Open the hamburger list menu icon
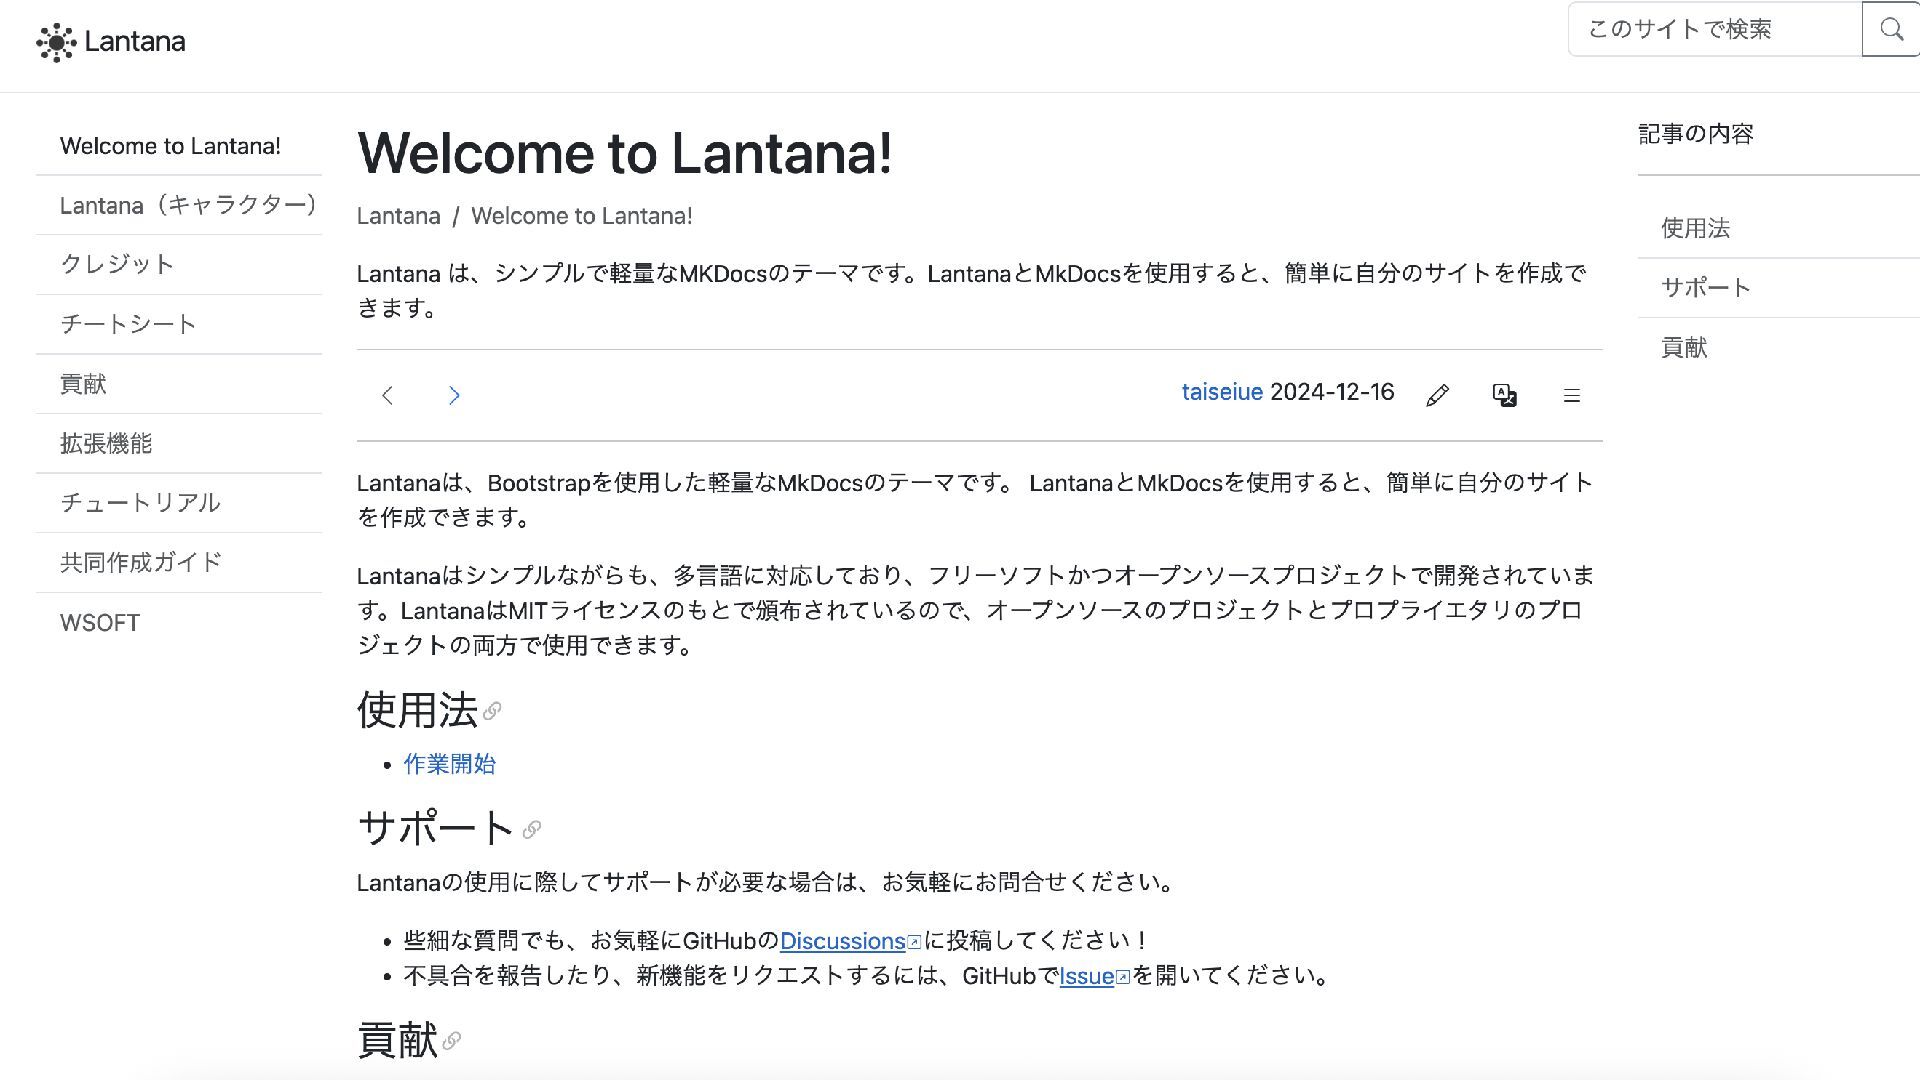This screenshot has width=1920, height=1080. pos(1571,396)
